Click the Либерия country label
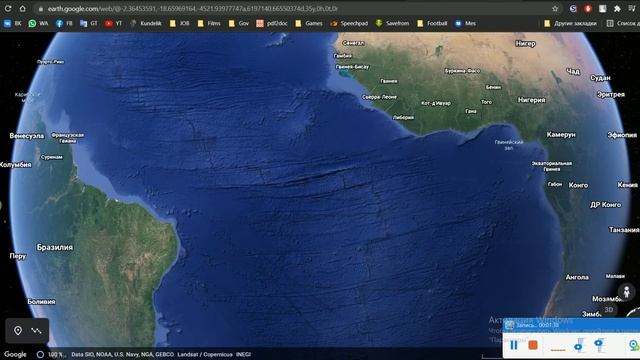 [403, 117]
